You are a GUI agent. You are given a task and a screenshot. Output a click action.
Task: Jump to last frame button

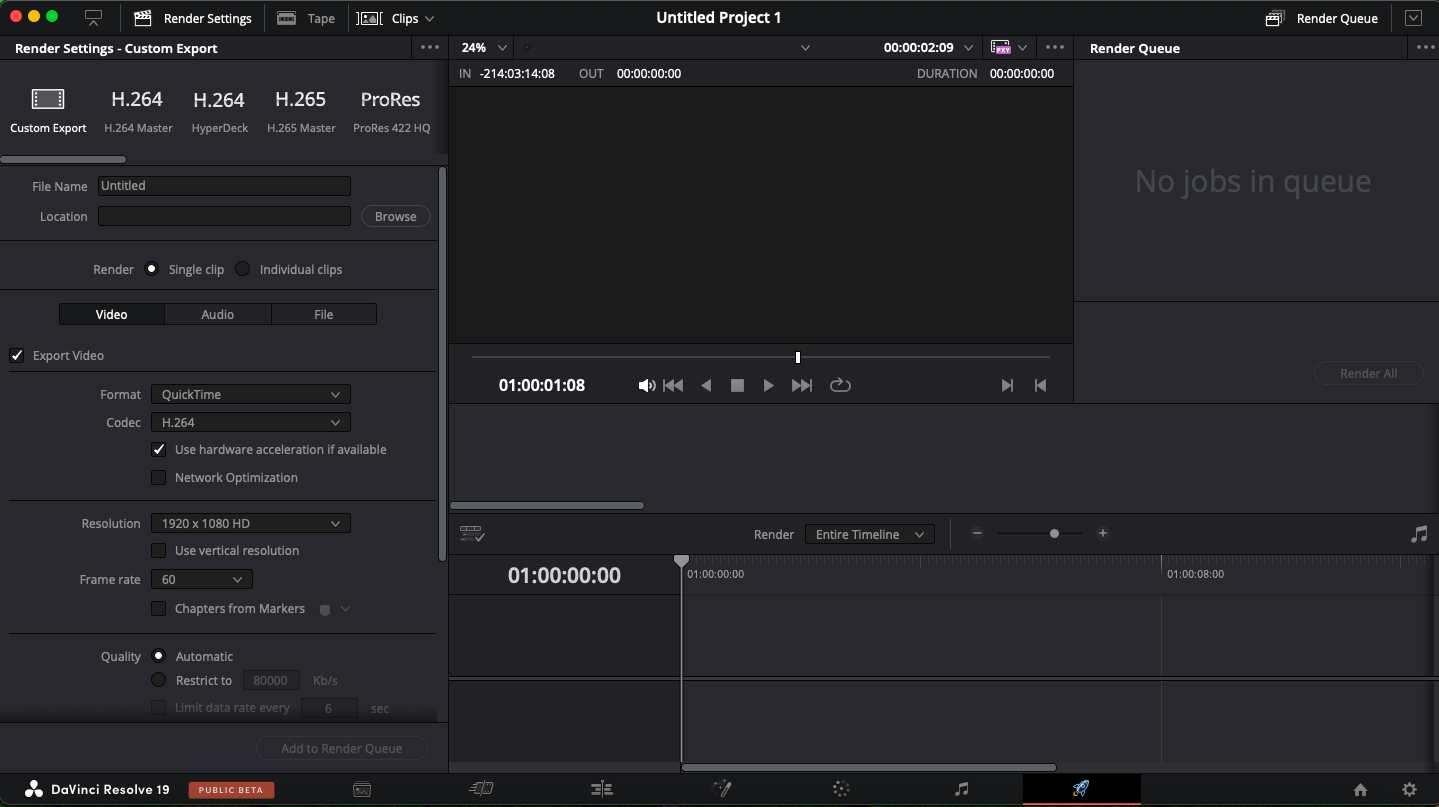(802, 385)
